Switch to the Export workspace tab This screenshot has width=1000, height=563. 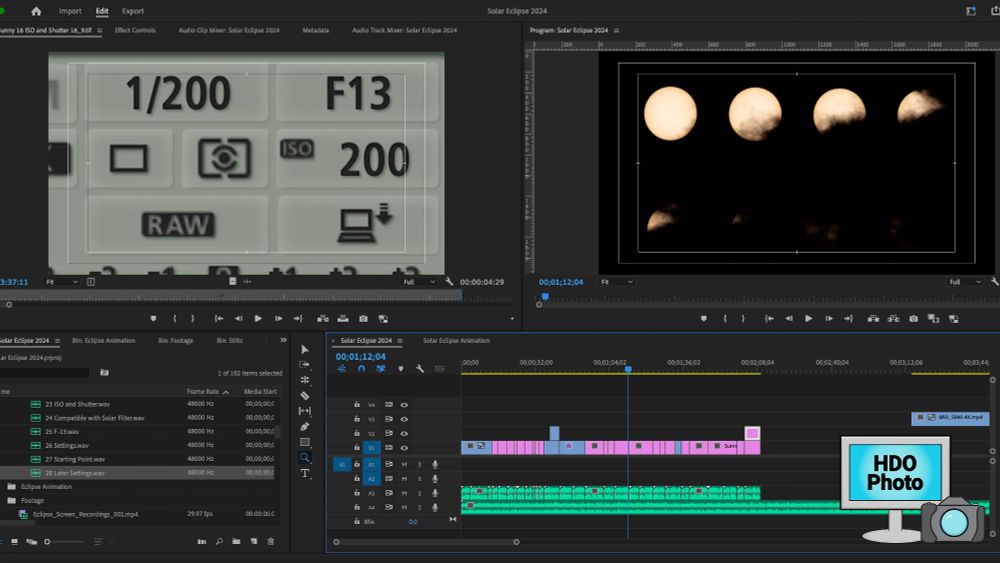133,11
